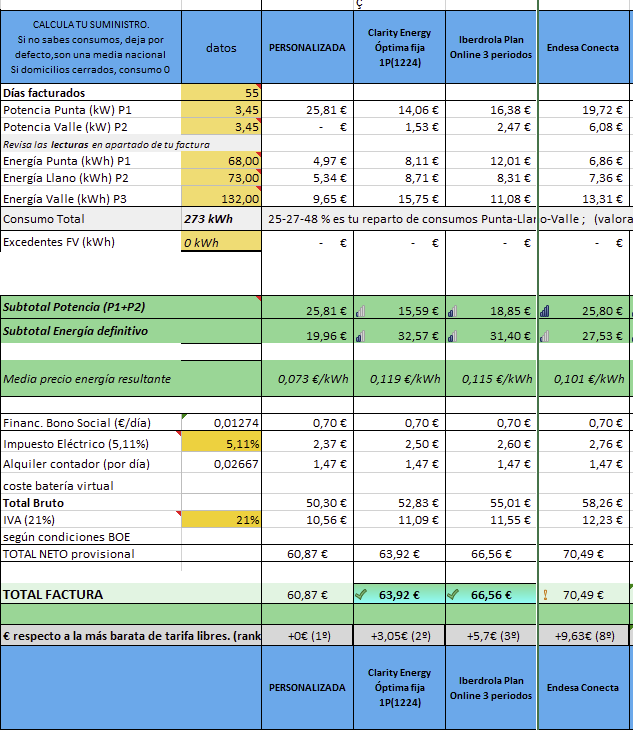Select Energía Valle P3 input 132,00

click(x=221, y=197)
